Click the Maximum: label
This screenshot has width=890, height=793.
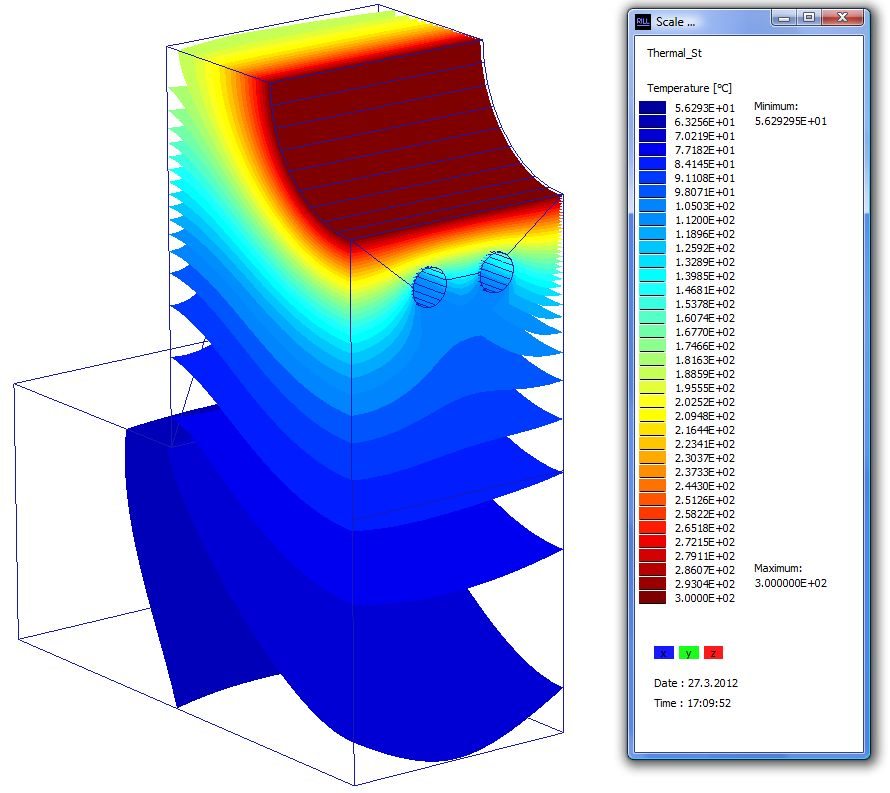click(x=778, y=568)
